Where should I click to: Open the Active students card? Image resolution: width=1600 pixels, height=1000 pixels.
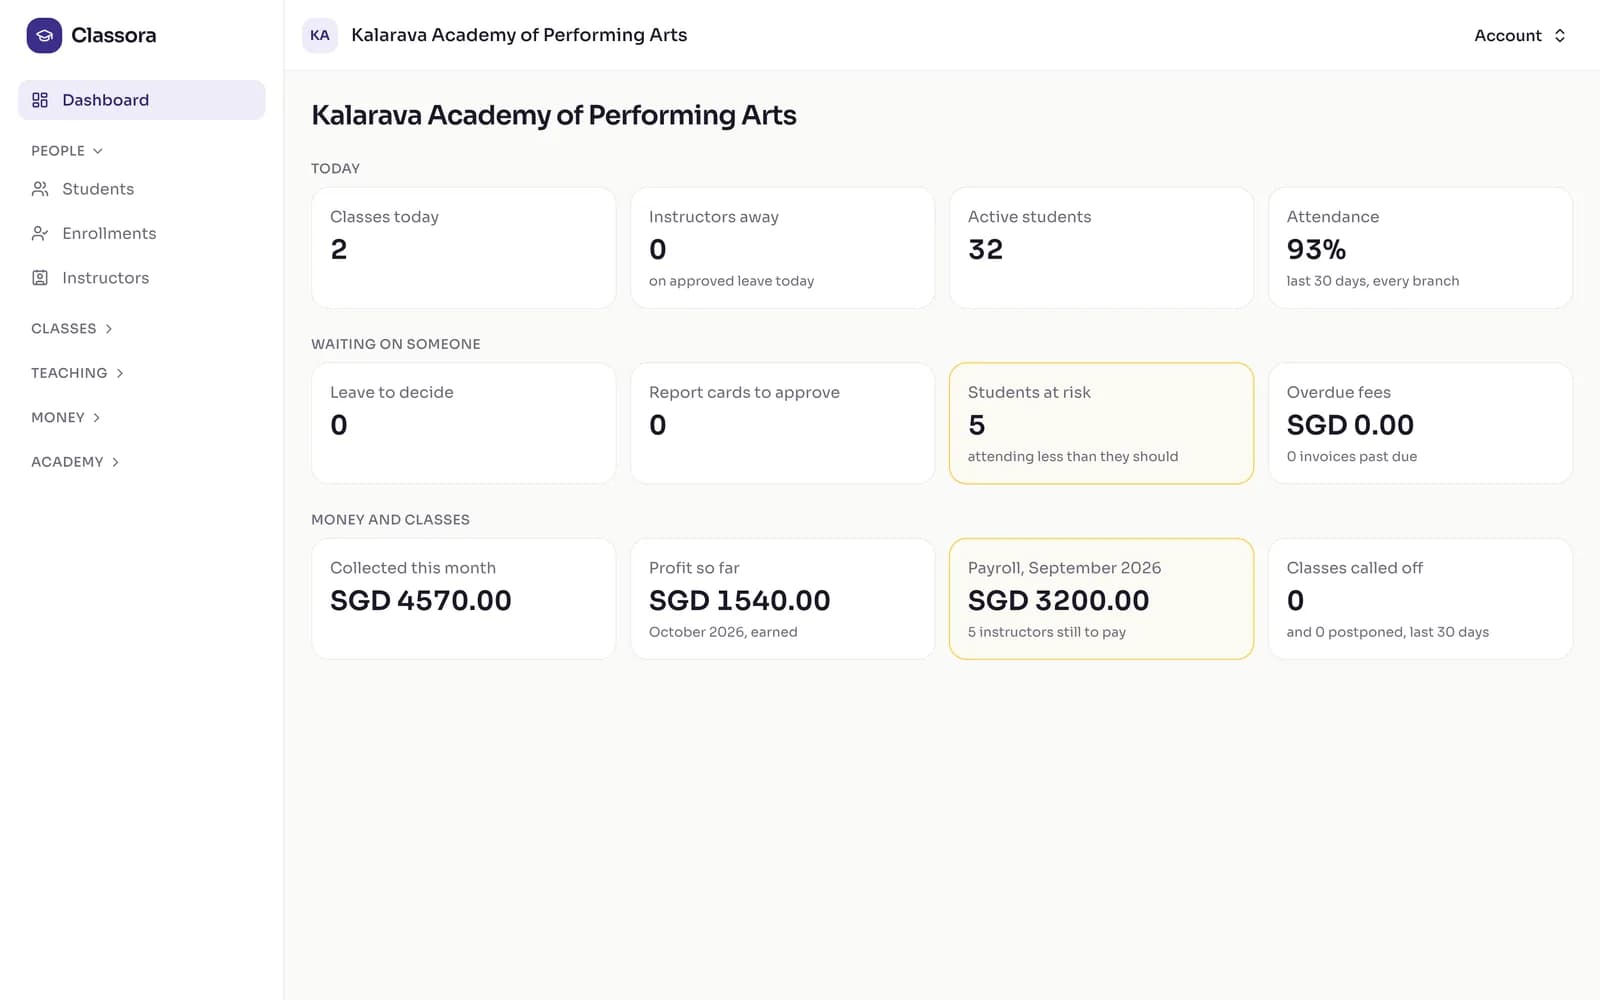click(x=1101, y=248)
